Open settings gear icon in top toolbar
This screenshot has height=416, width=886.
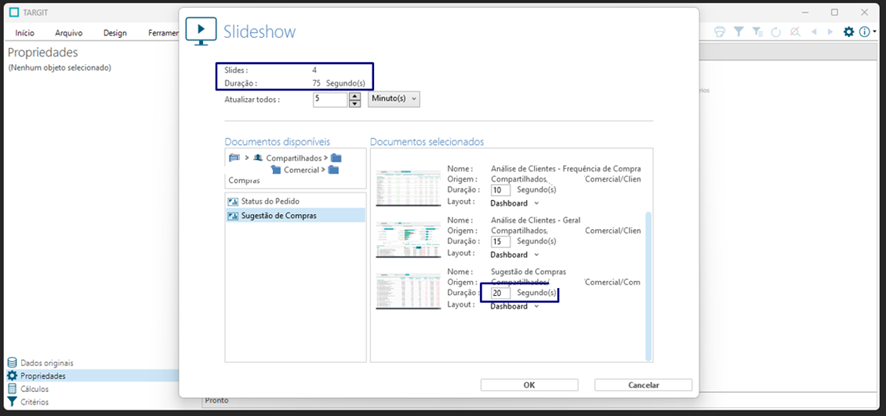pos(849,32)
